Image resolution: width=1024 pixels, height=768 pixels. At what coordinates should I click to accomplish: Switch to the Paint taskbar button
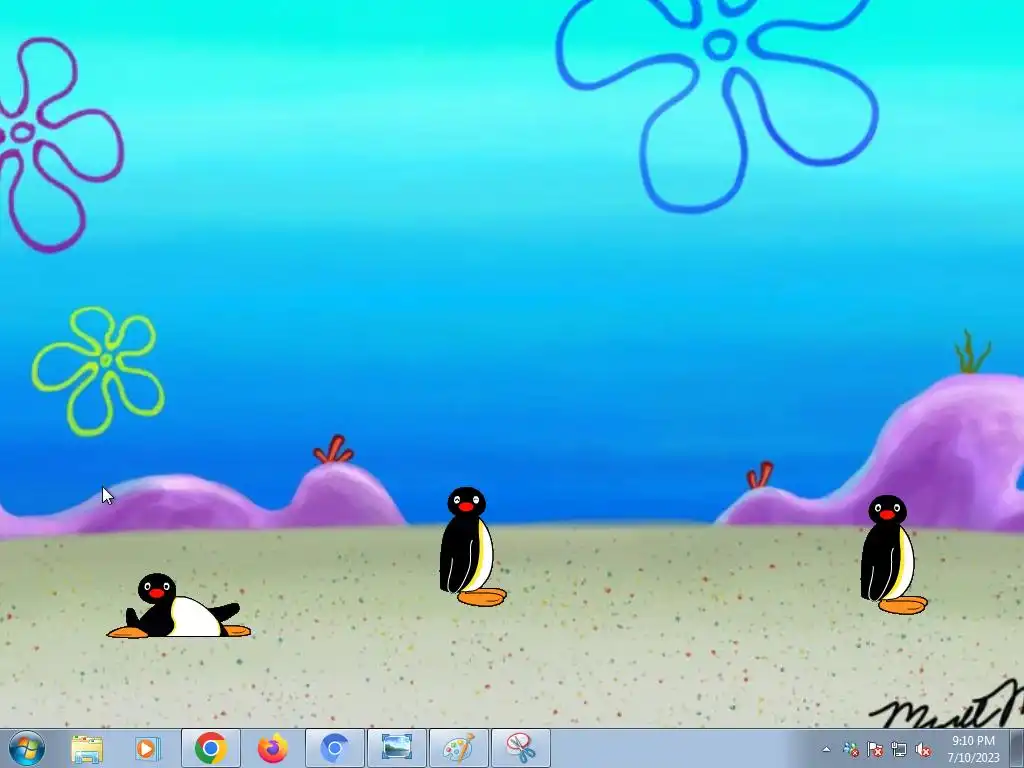pos(458,748)
